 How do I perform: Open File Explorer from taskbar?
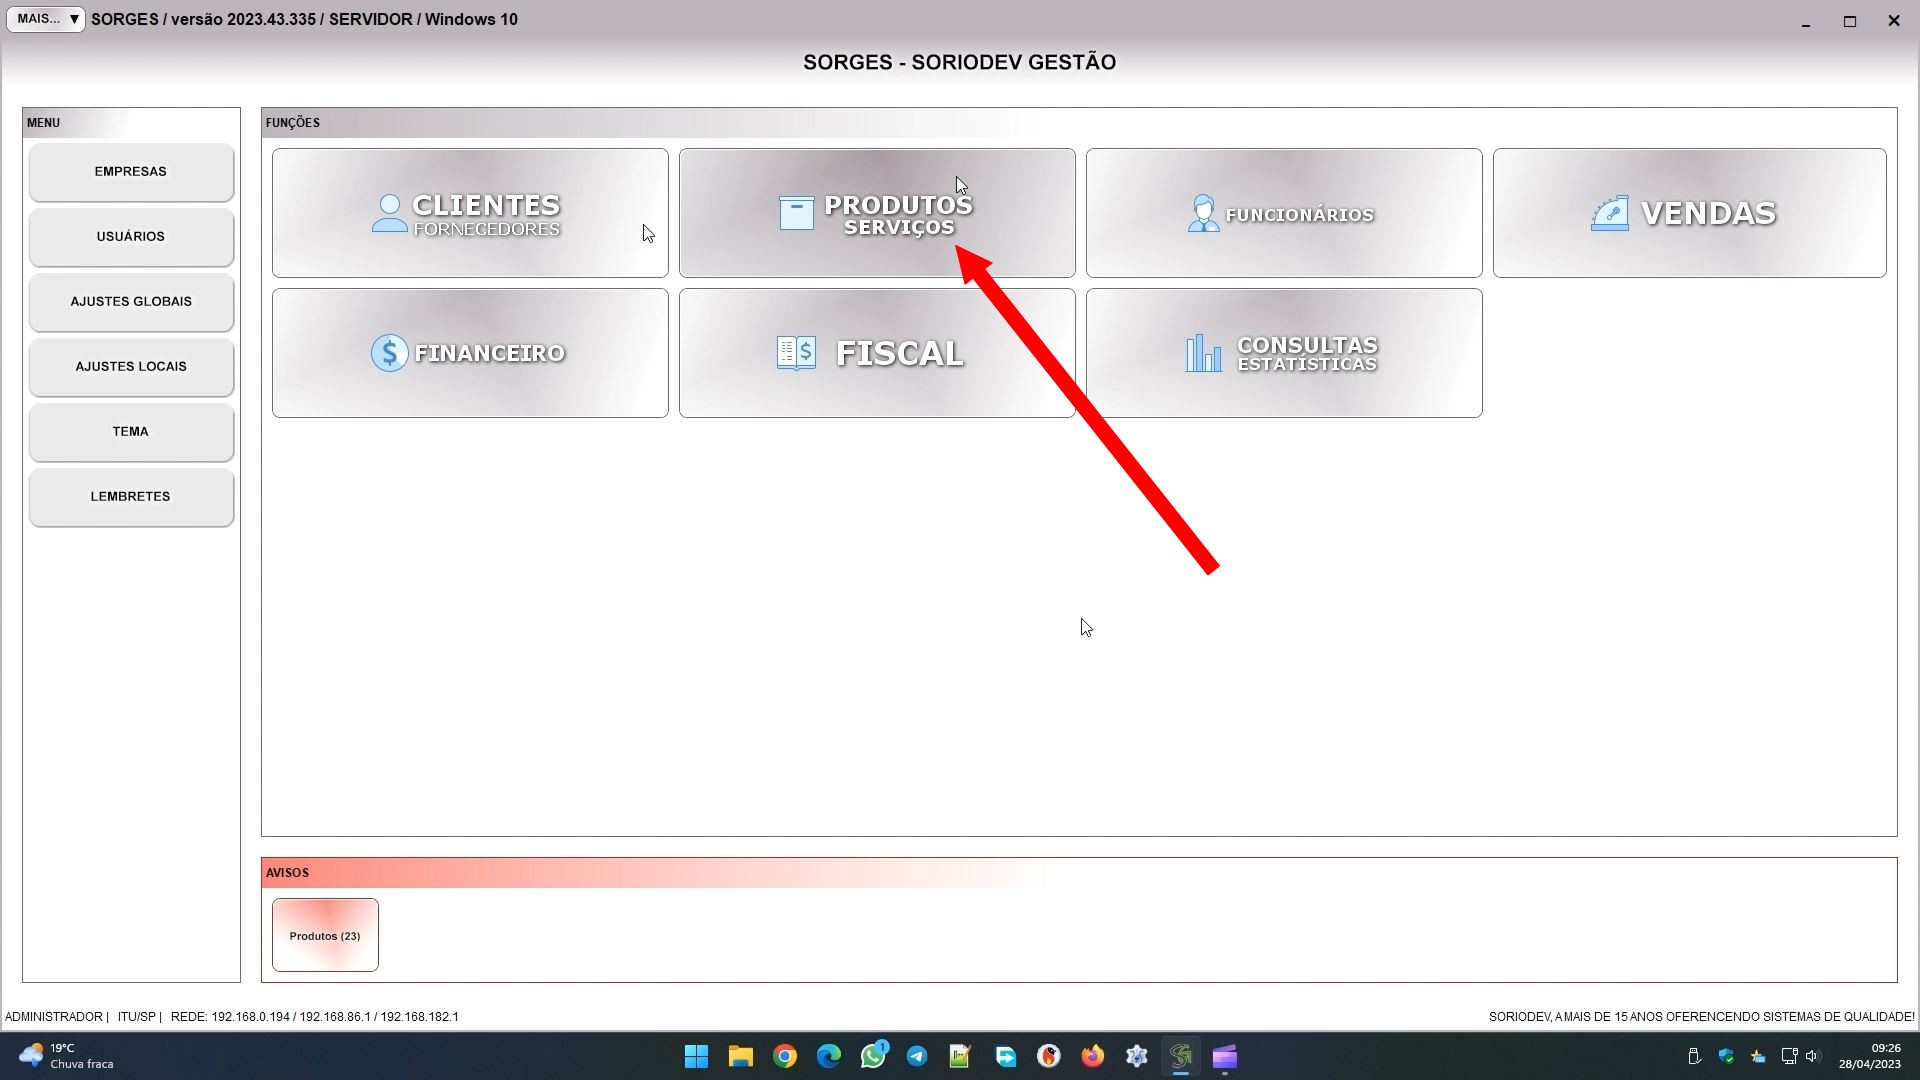click(x=741, y=1056)
